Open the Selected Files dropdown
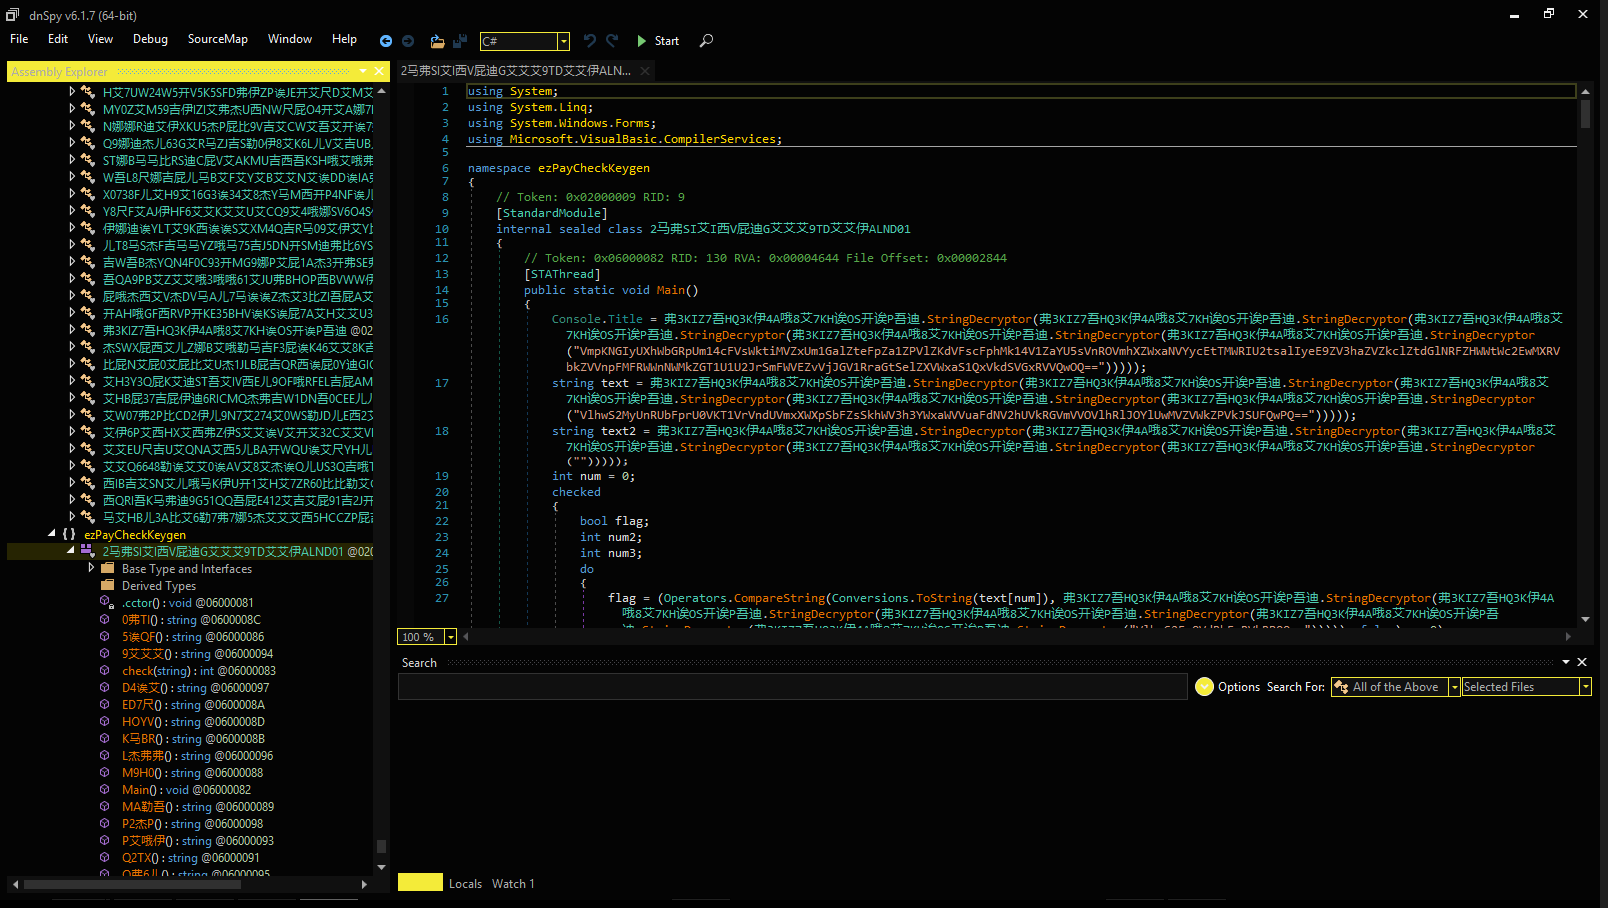1608x908 pixels. tap(1526, 687)
